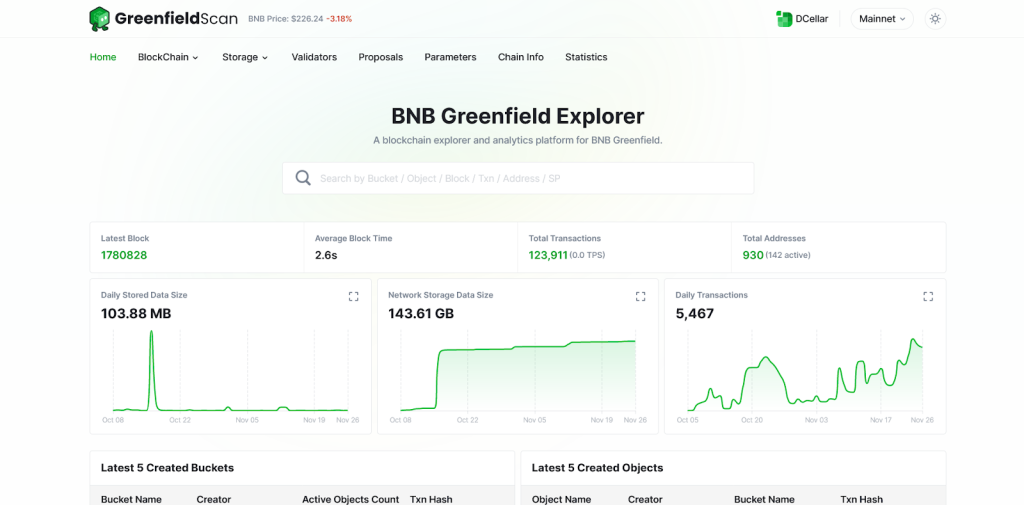
Task: Click the BNB Price $226.24 text
Action: 285,19
